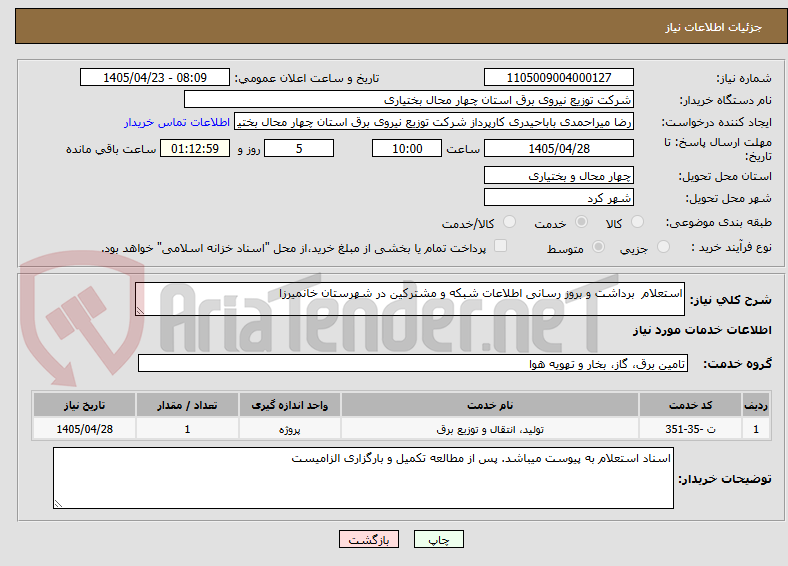This screenshot has height=566, width=788.
Task: Click the request creator field رضا میراحمدی
Action: coord(434,122)
